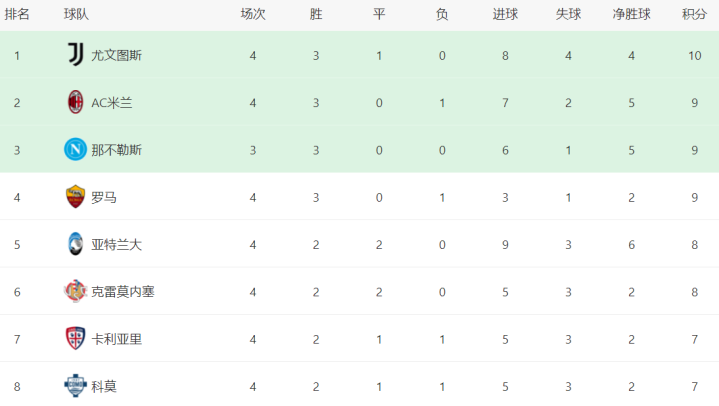Sort by 净胜球 column header

click(x=632, y=14)
